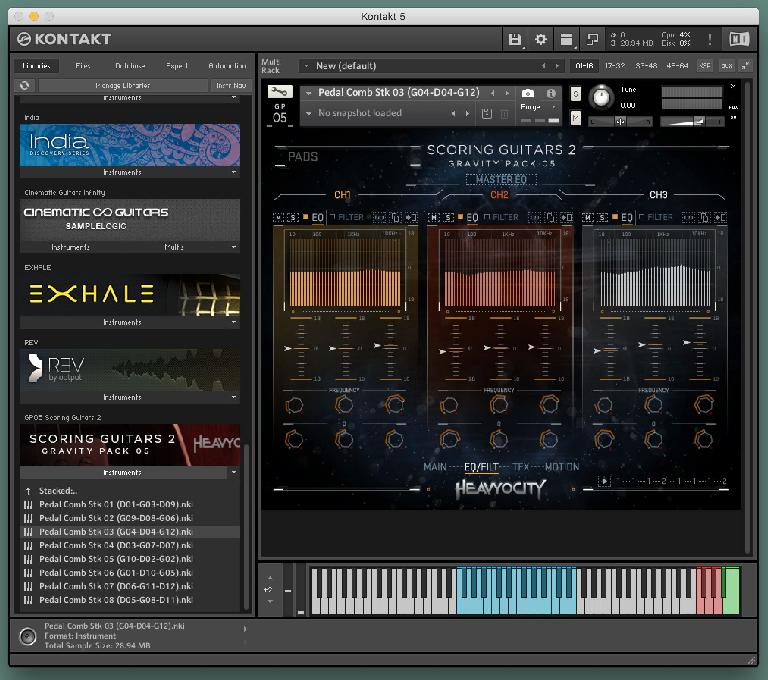Viewport: 768px width, 680px height.
Task: Mute CH3 with M button
Action: 588,217
